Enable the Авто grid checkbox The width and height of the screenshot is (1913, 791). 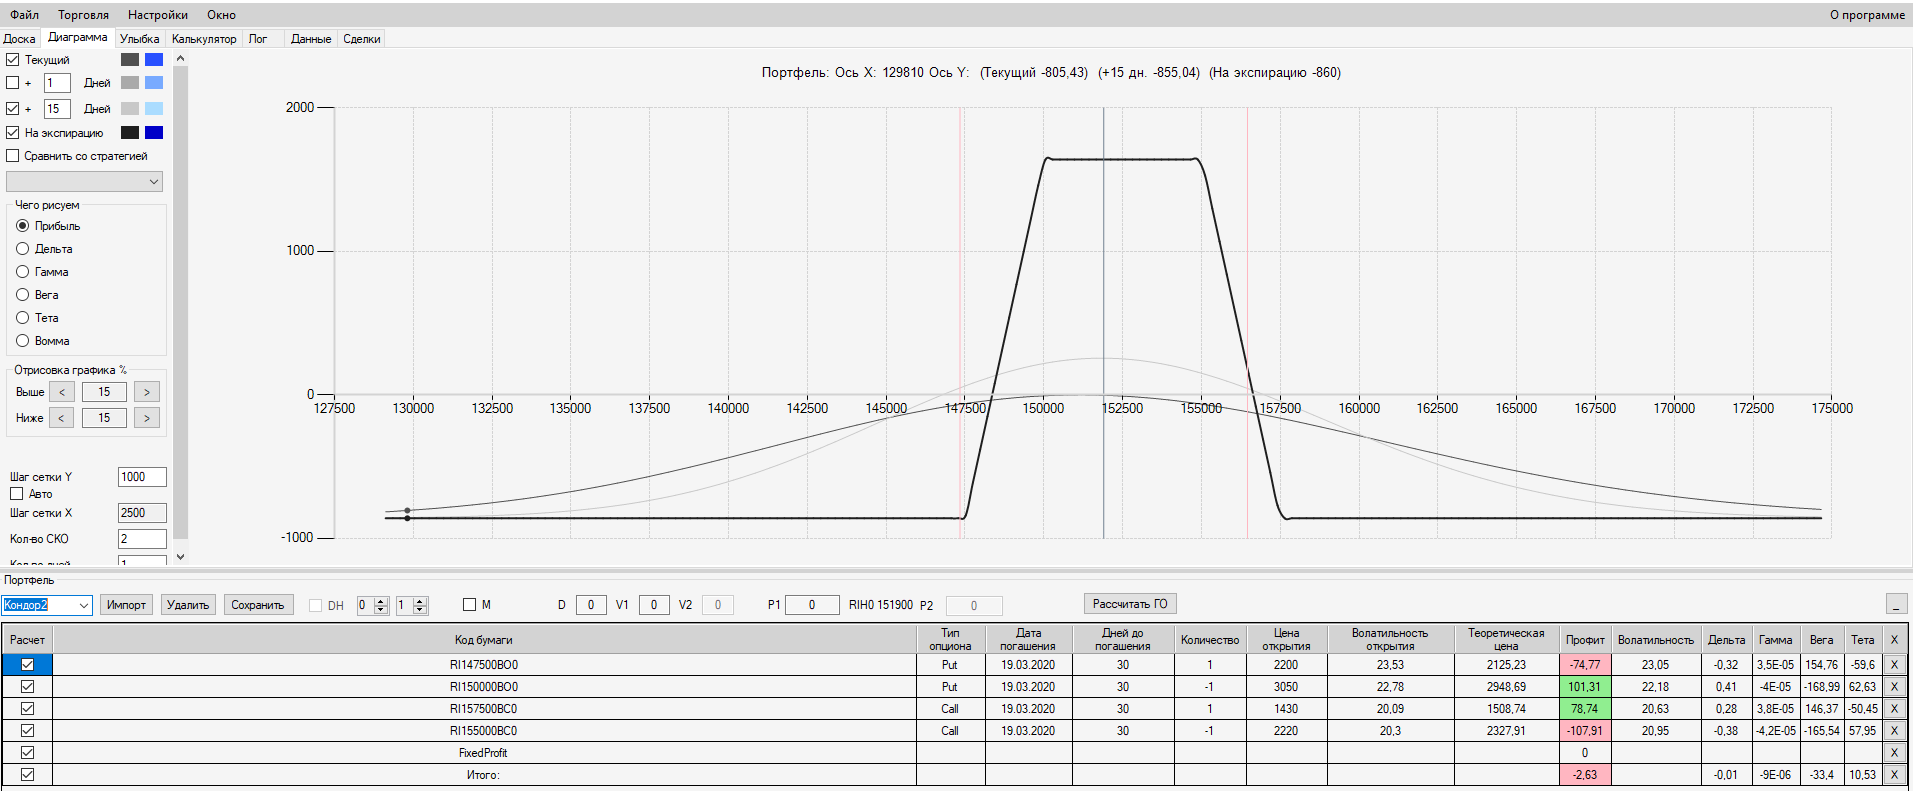pyautogui.click(x=17, y=494)
